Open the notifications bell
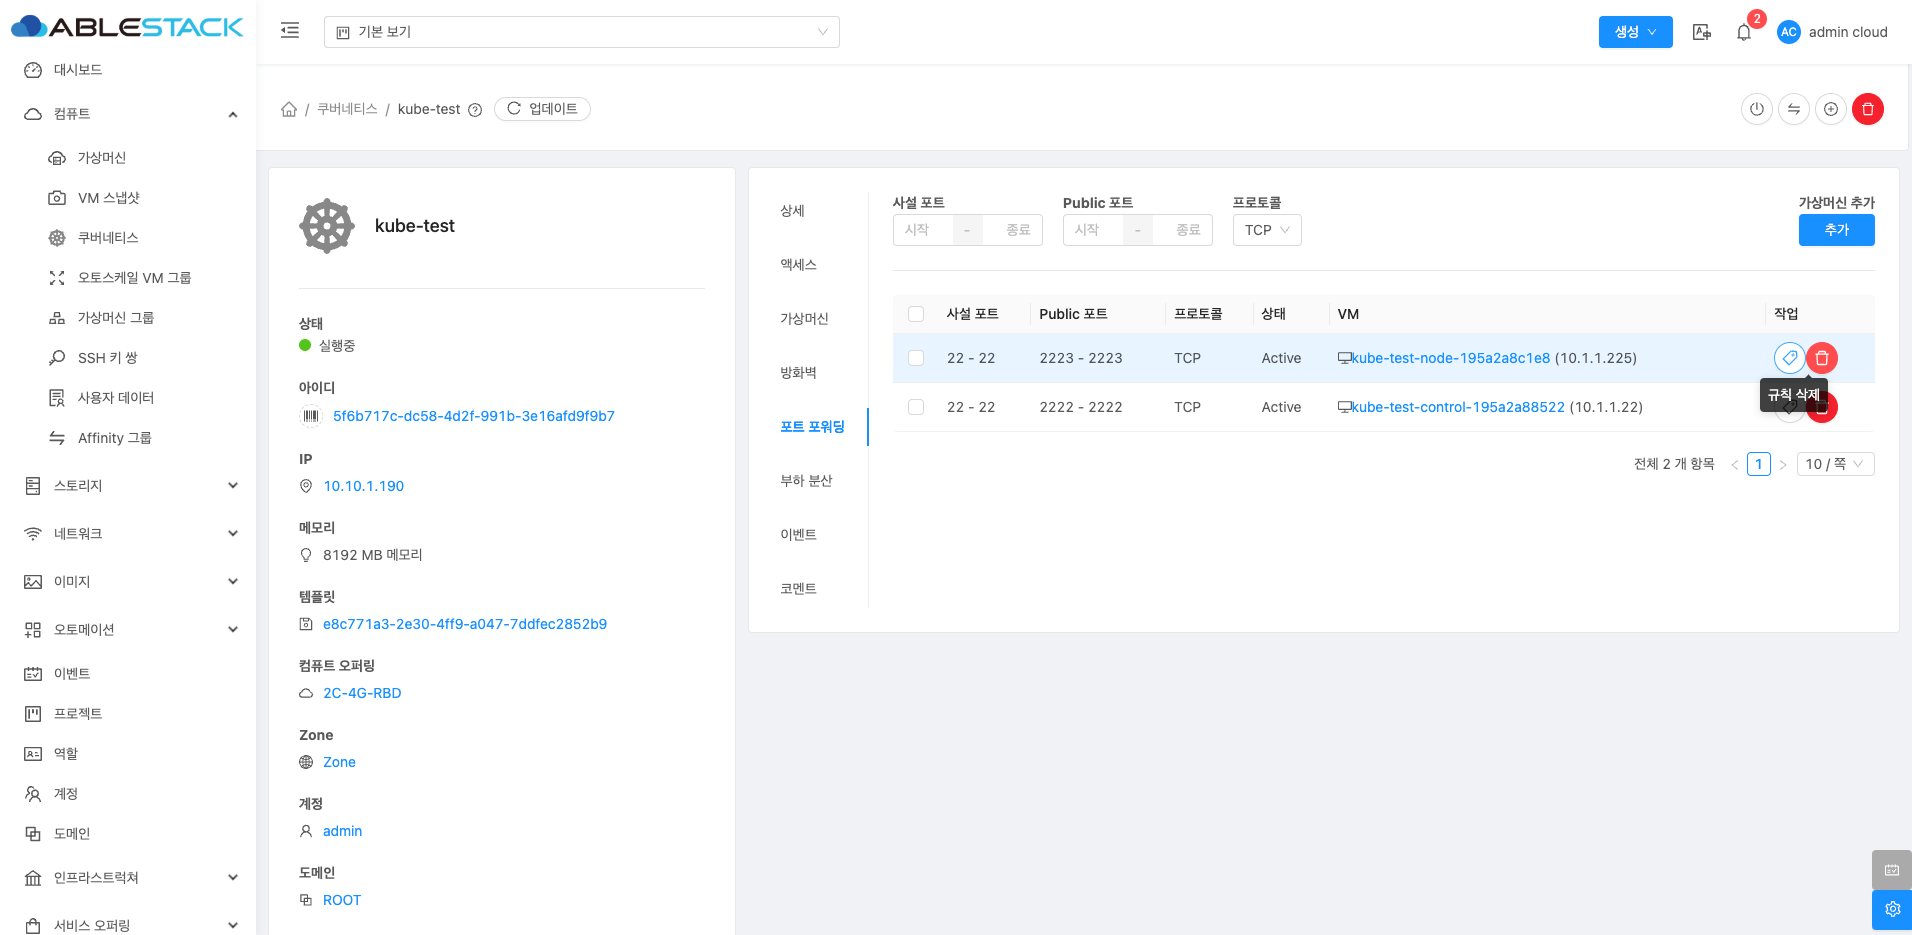Screen dimensions: 1912x935 1743,32
